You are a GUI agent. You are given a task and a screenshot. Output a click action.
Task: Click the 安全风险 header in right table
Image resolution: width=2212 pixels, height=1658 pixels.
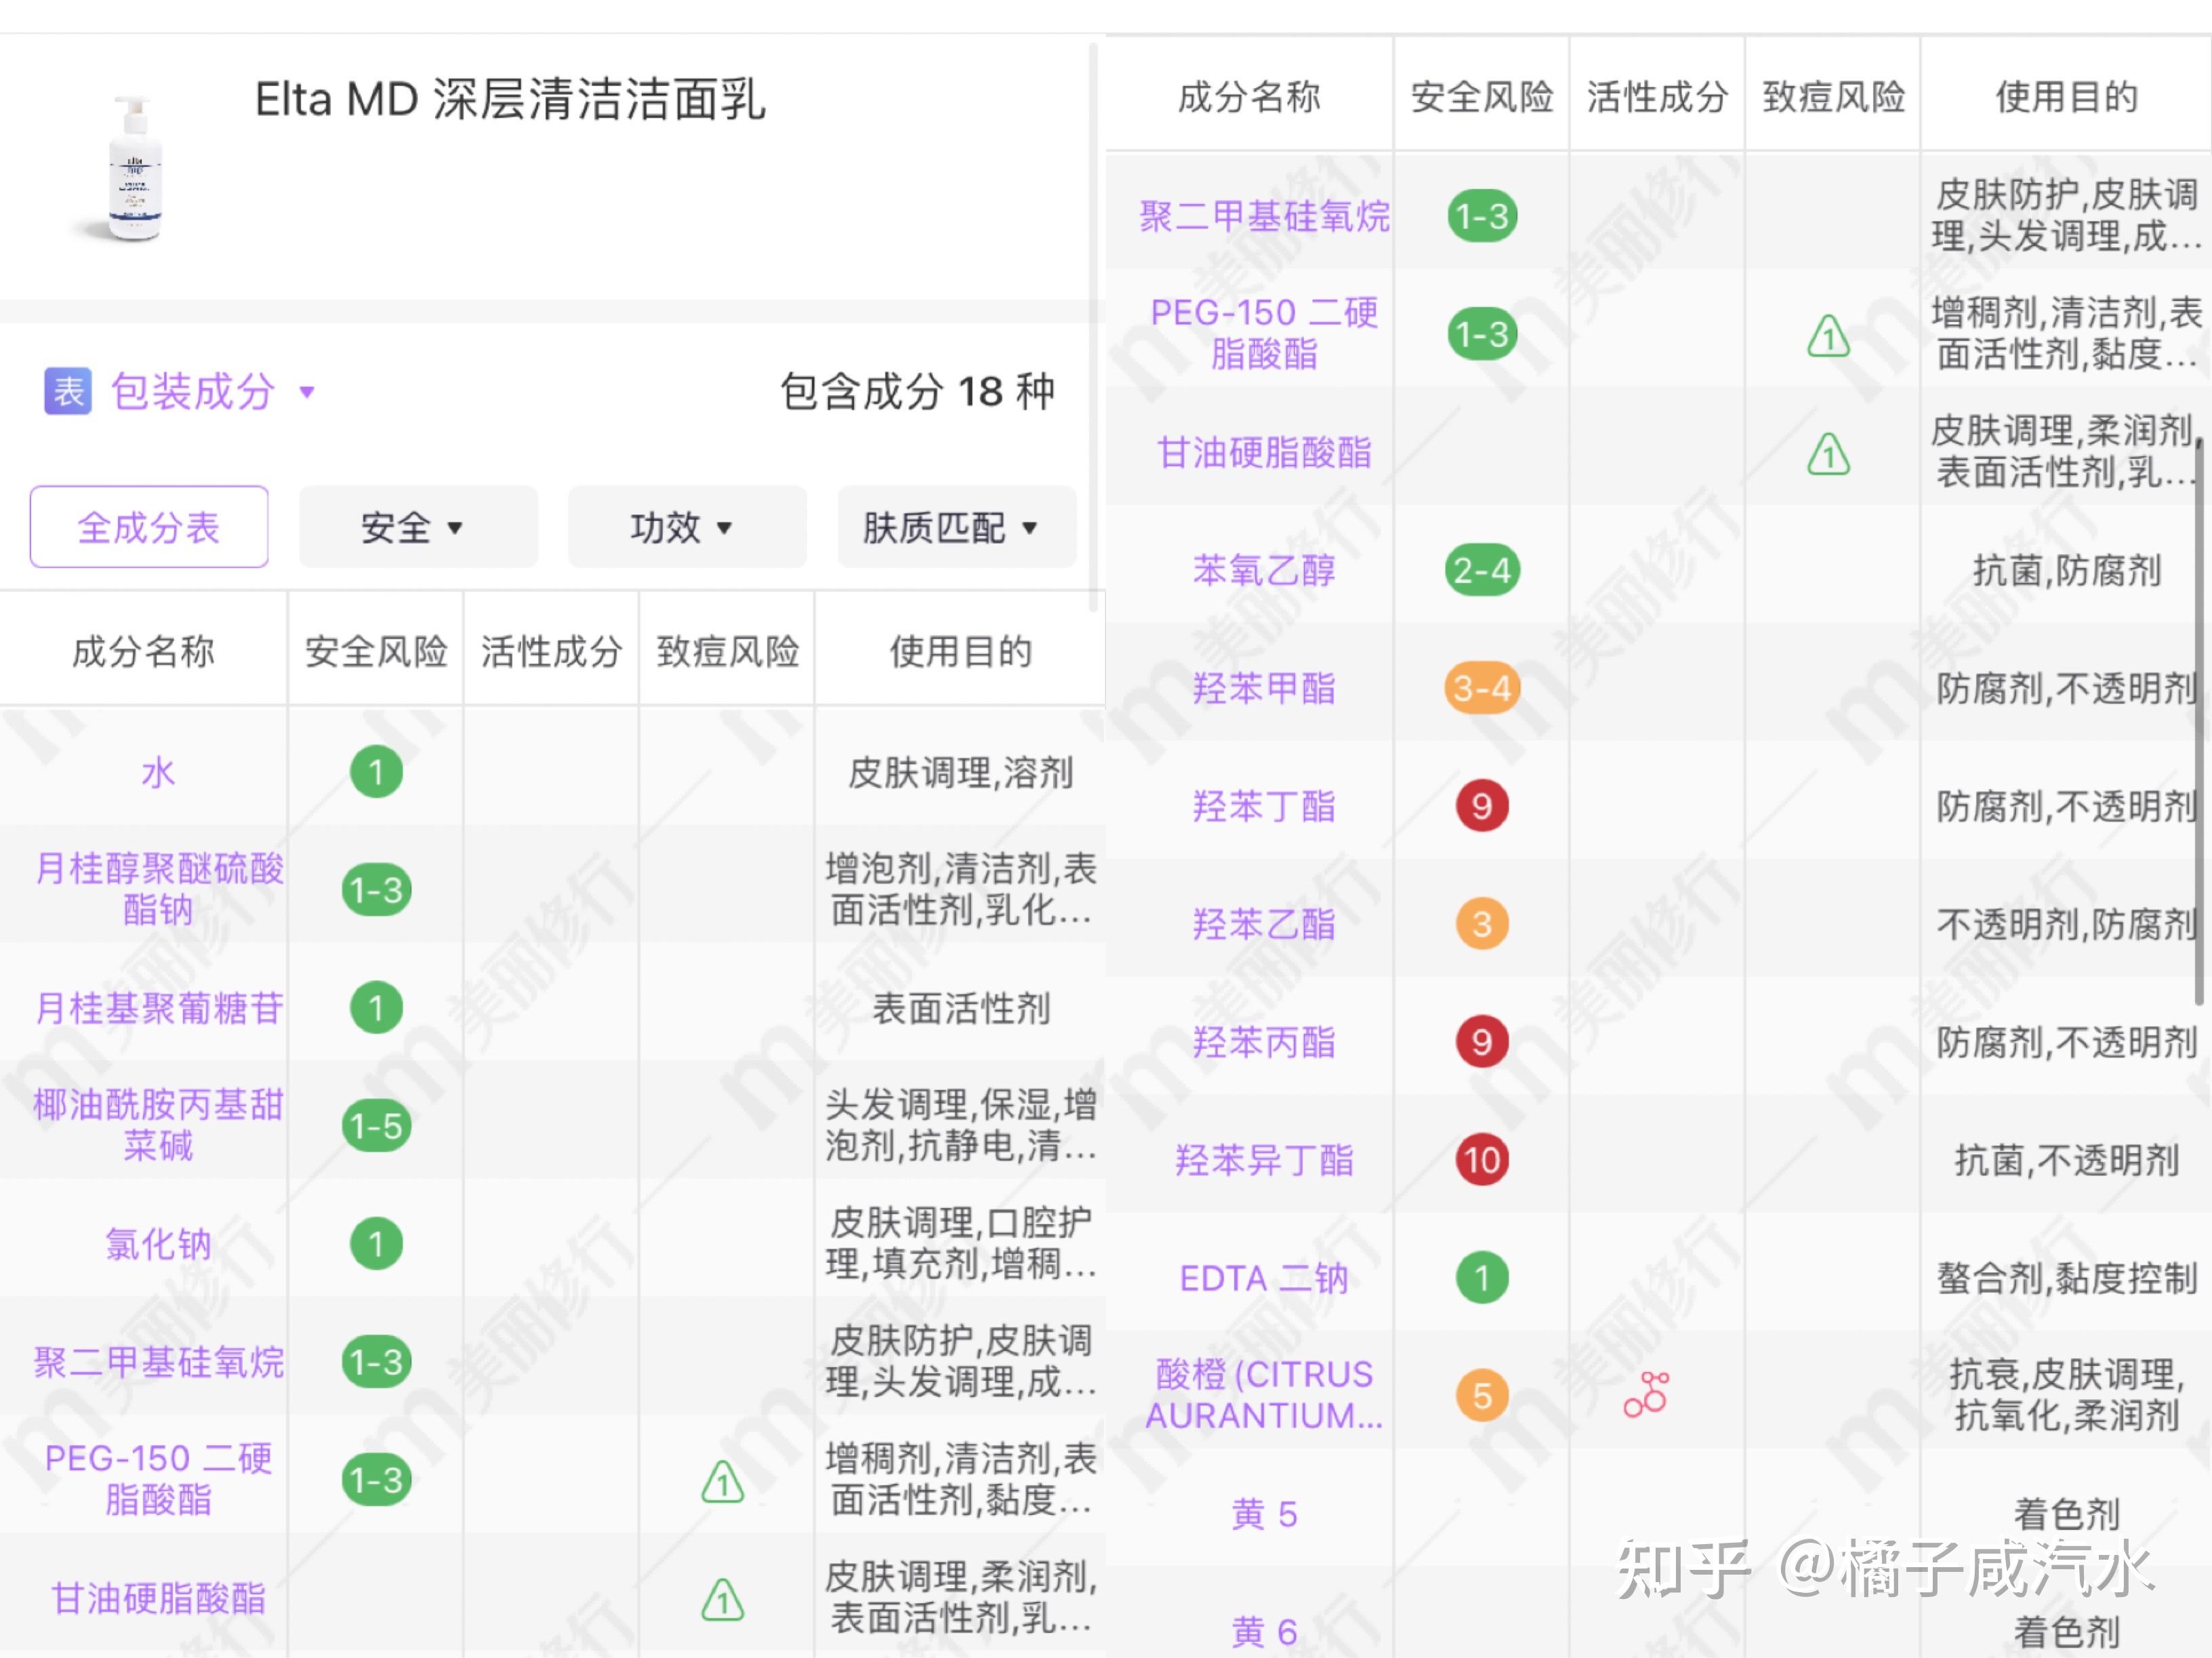point(1482,97)
